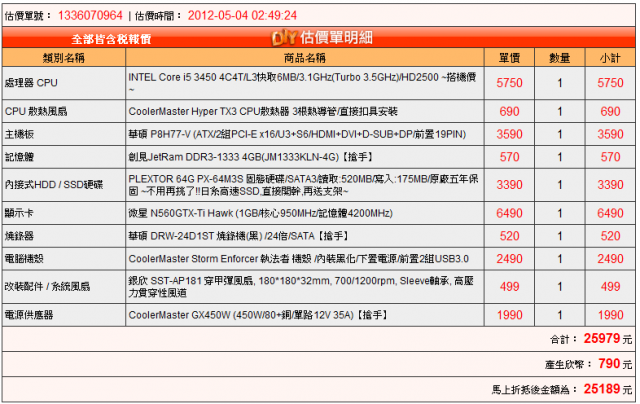Viewport: 640px width, 404px height.
Task: Click the CoolerMaster GX450W product name
Action: [258, 315]
